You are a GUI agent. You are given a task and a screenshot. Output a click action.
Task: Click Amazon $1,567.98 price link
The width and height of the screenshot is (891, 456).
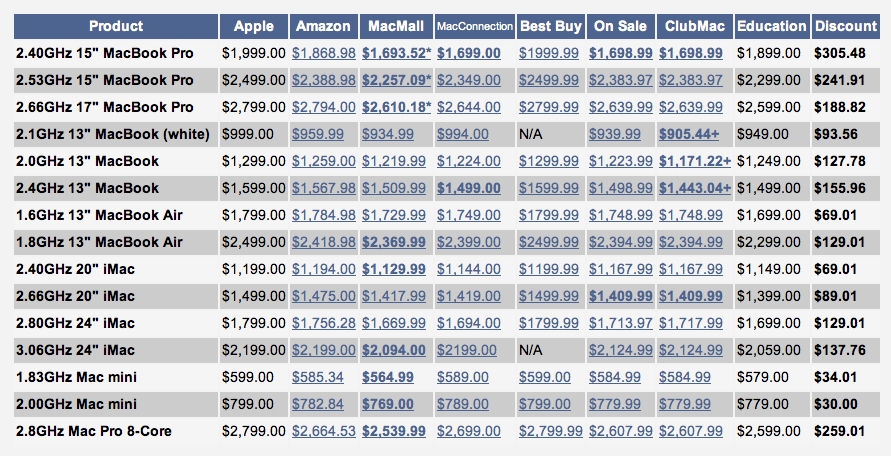[324, 188]
